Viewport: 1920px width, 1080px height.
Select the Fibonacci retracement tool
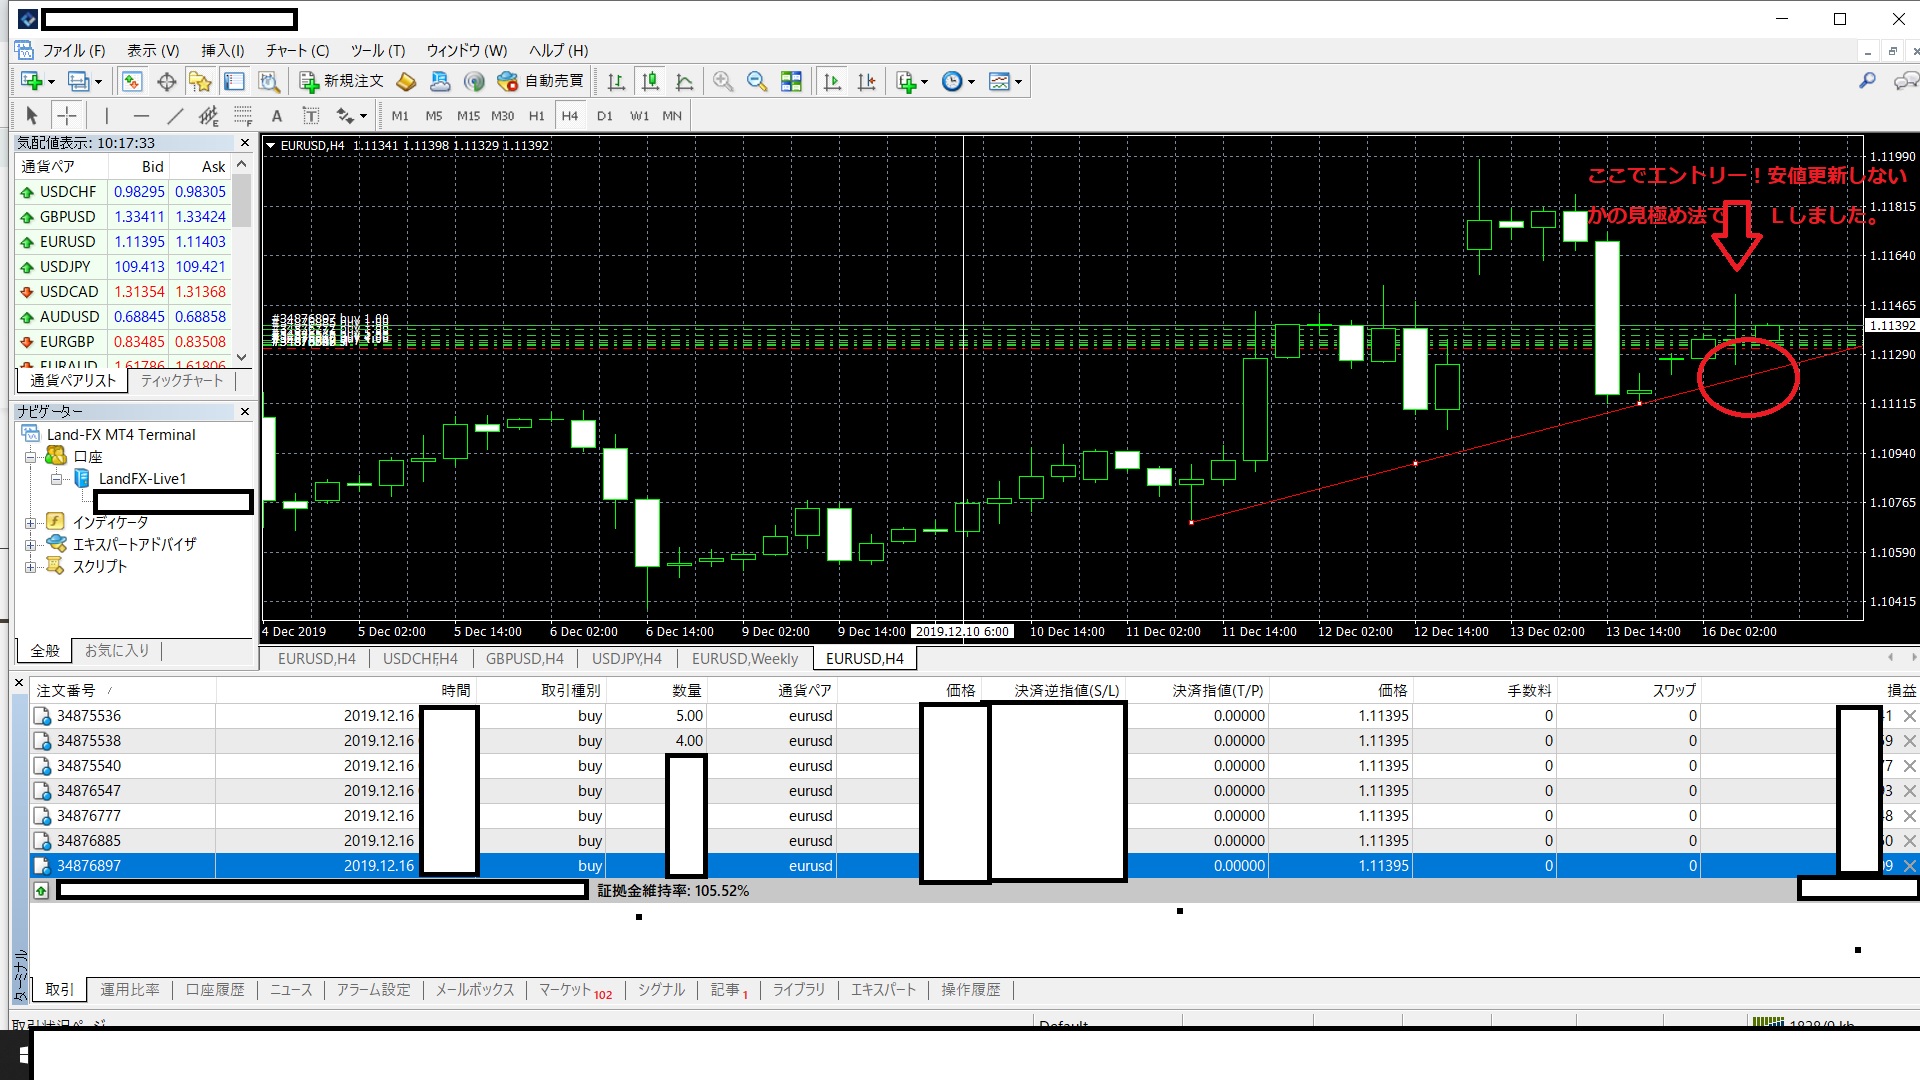243,116
